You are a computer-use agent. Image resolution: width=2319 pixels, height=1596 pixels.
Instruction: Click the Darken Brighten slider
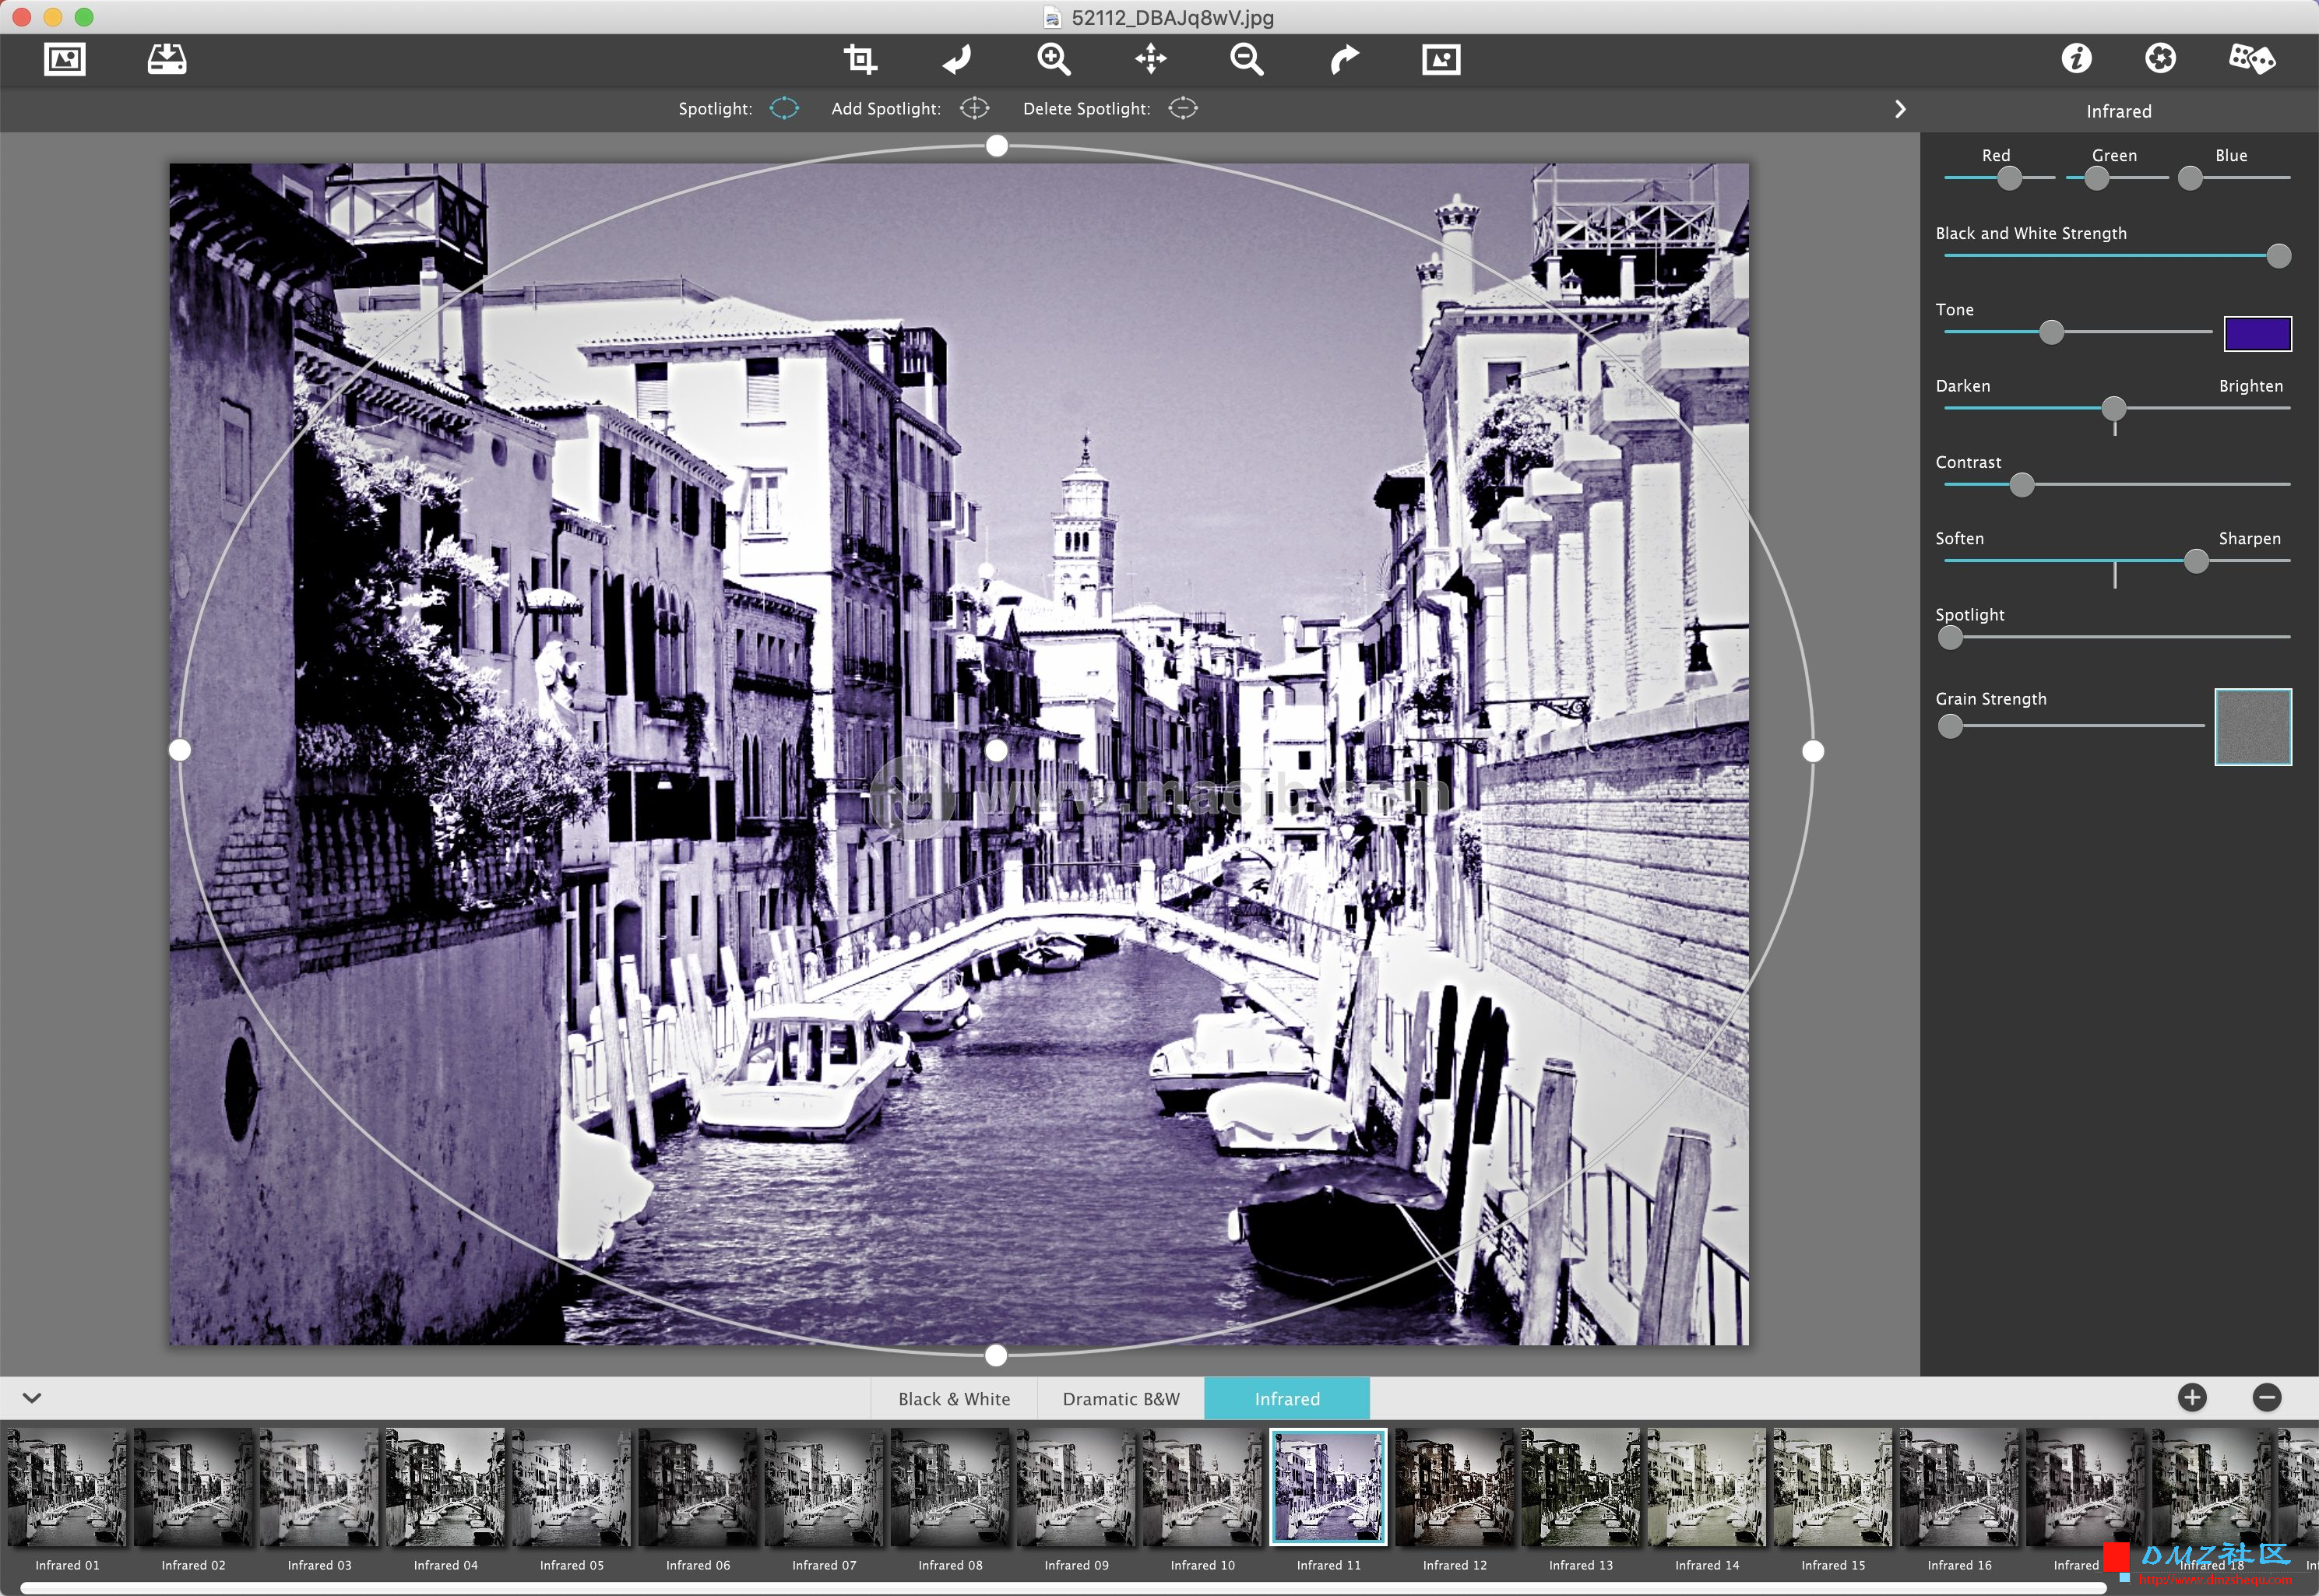click(x=2117, y=408)
